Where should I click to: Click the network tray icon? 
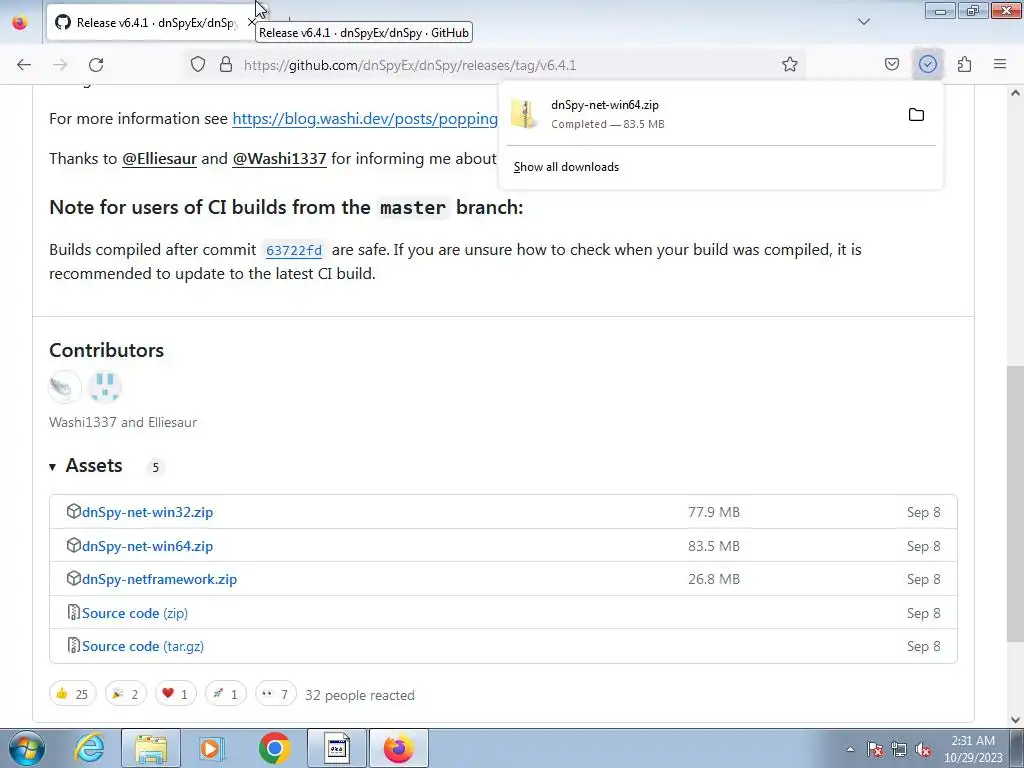[899, 750]
